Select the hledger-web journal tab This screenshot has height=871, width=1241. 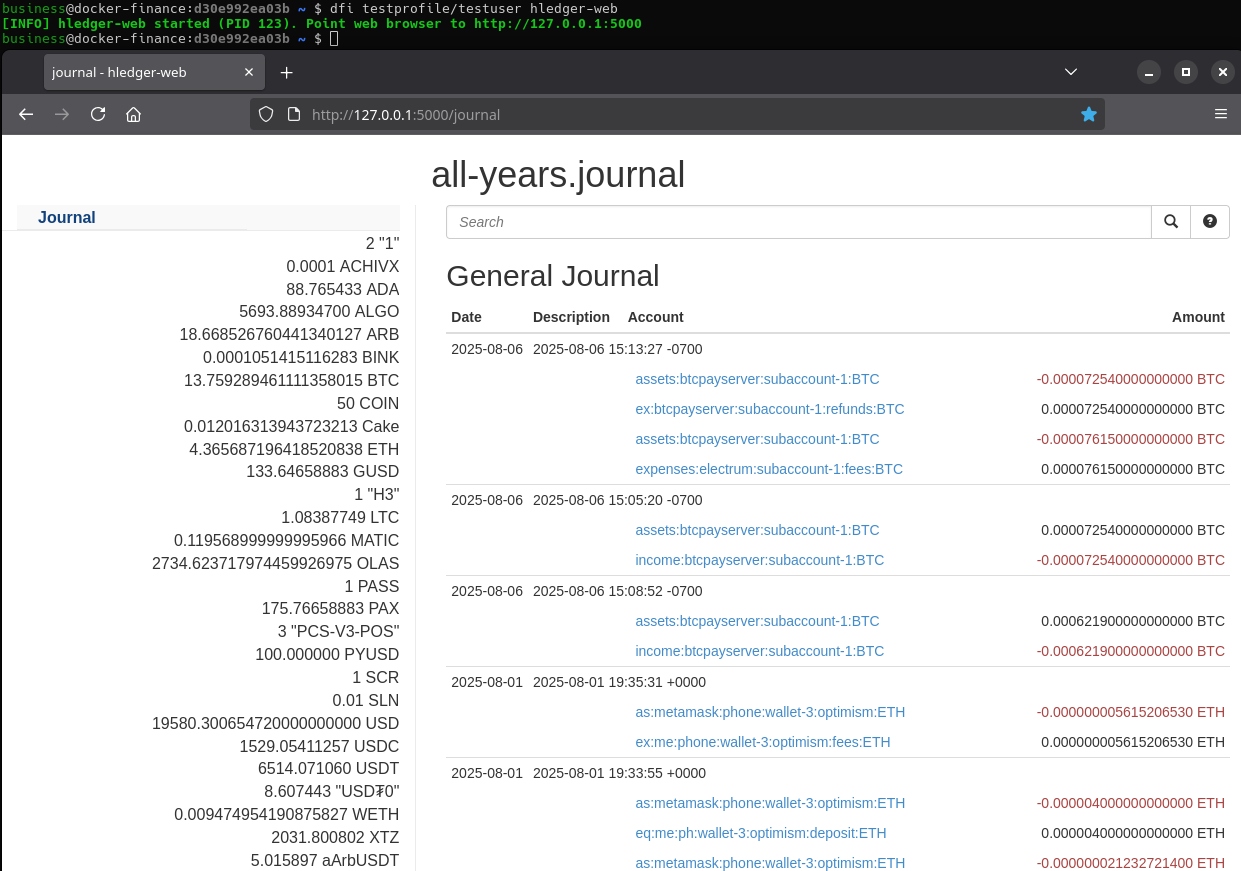pos(140,73)
